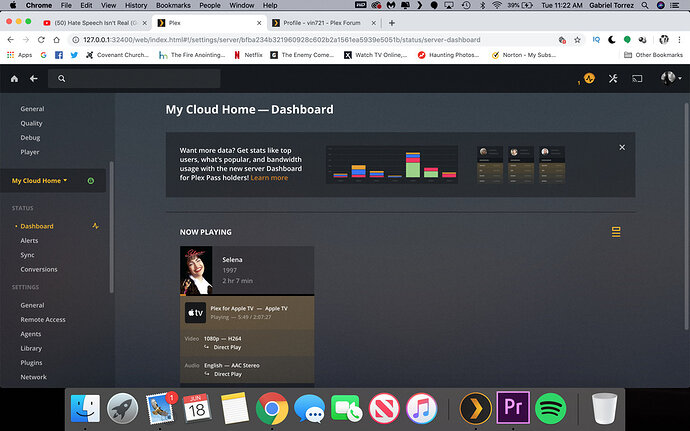Open Plex settings wrench icon

pyautogui.click(x=613, y=78)
